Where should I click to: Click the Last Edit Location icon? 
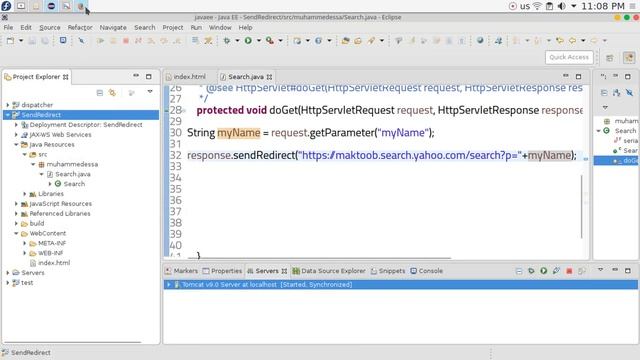560,40
